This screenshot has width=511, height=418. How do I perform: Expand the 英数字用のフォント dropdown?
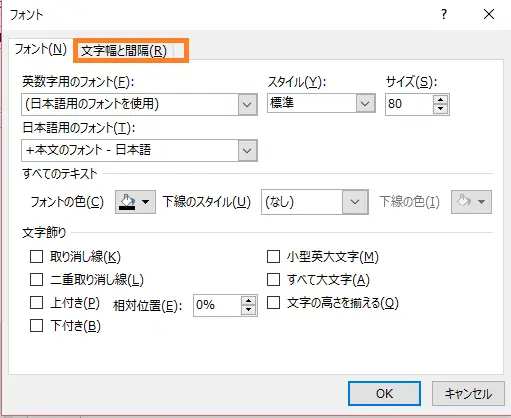(247, 104)
